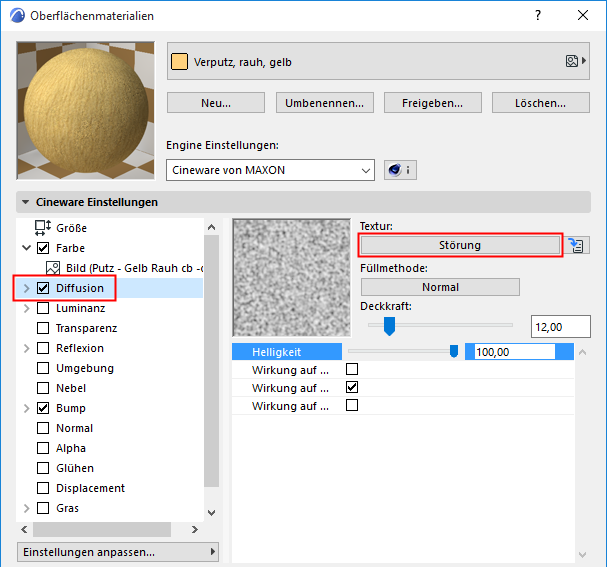Expand the Luminanz tree node
607x567 pixels.
26,308
